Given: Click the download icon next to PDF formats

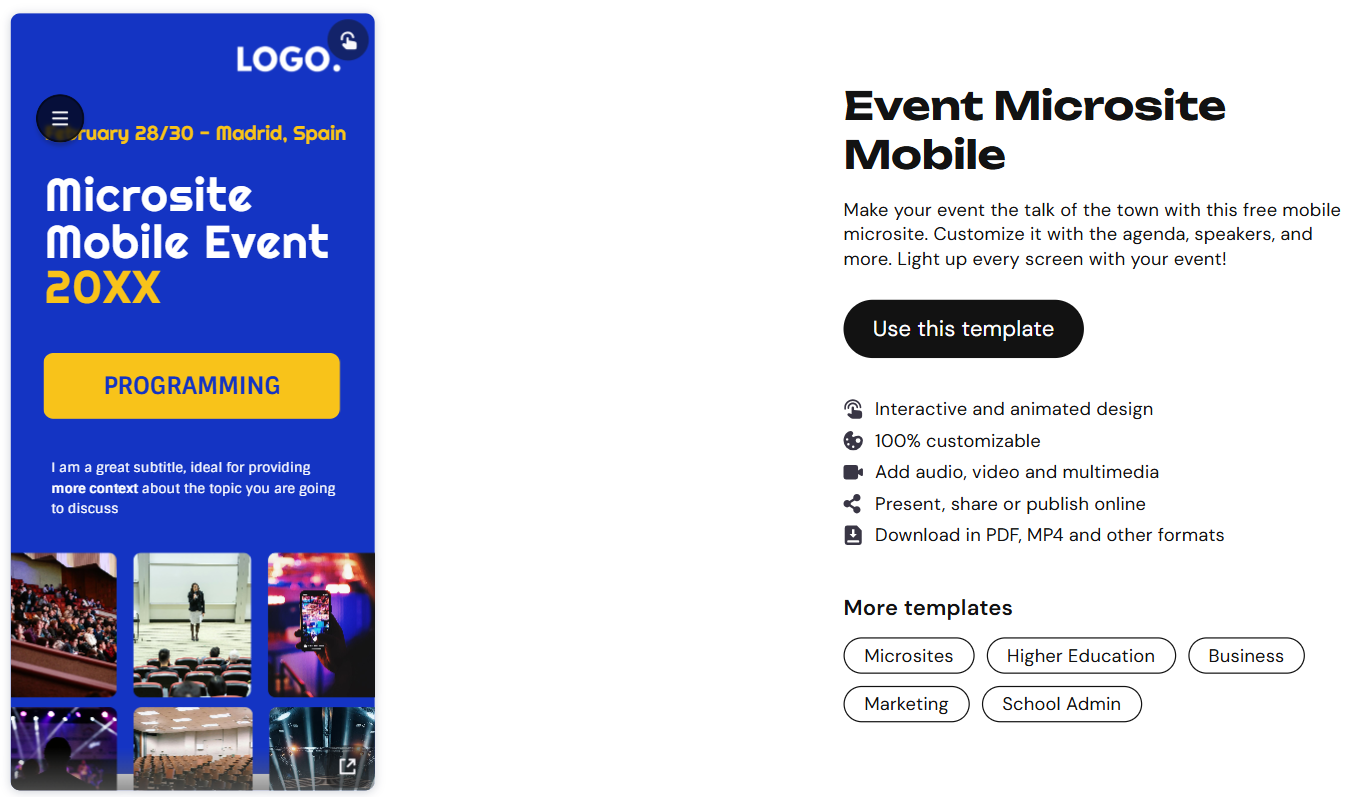Looking at the screenshot, I should coord(852,534).
